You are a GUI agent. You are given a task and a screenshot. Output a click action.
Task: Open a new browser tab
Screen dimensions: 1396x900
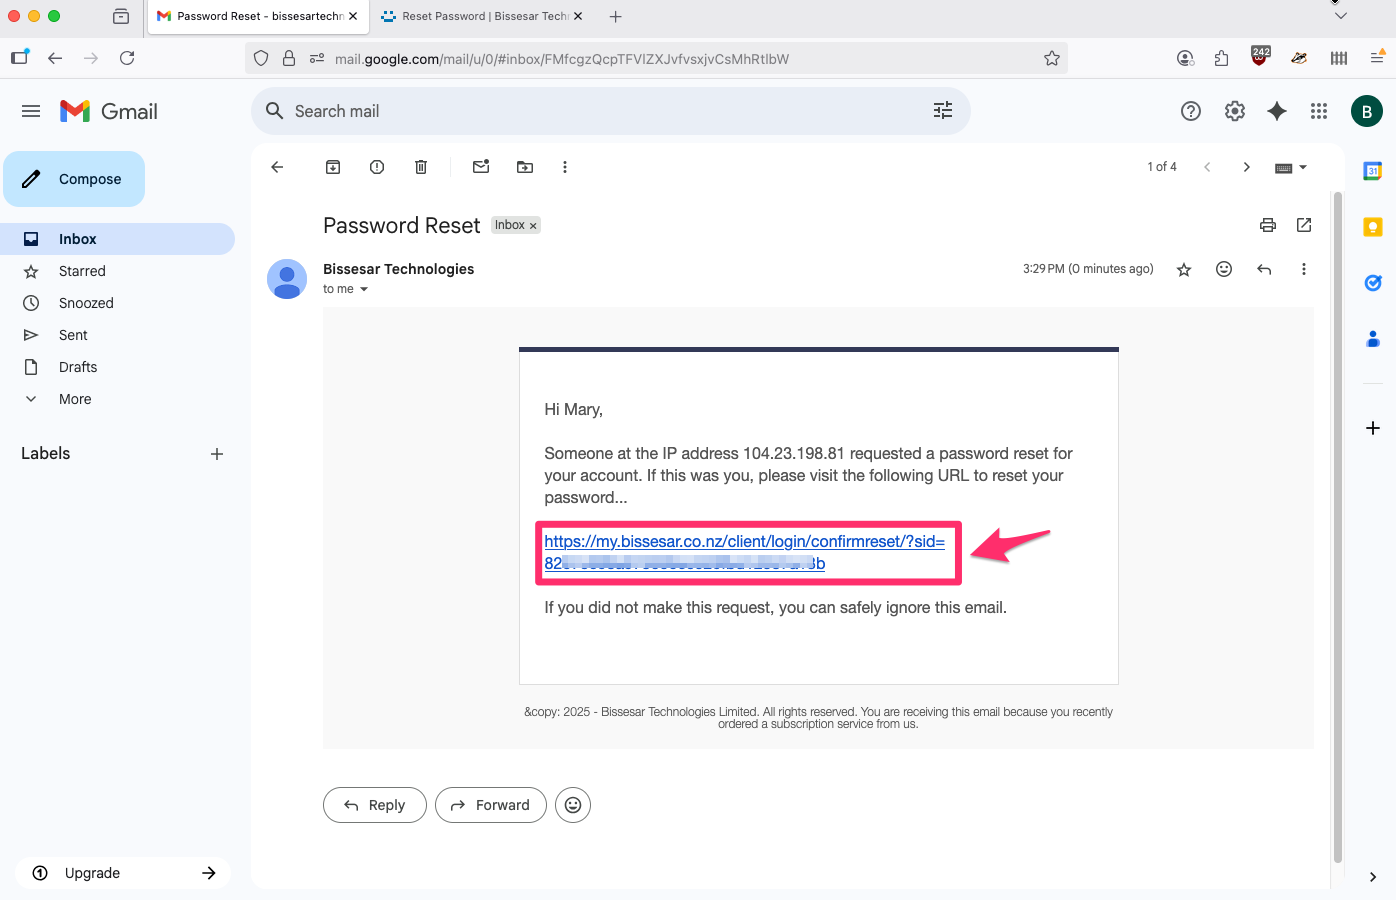click(x=616, y=16)
